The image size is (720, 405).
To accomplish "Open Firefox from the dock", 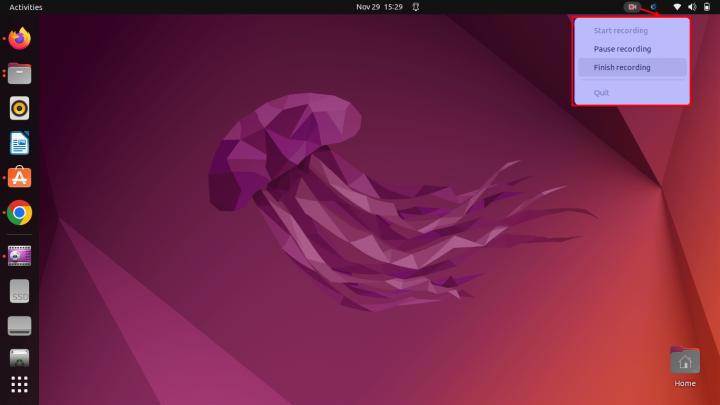I will [x=20, y=39].
